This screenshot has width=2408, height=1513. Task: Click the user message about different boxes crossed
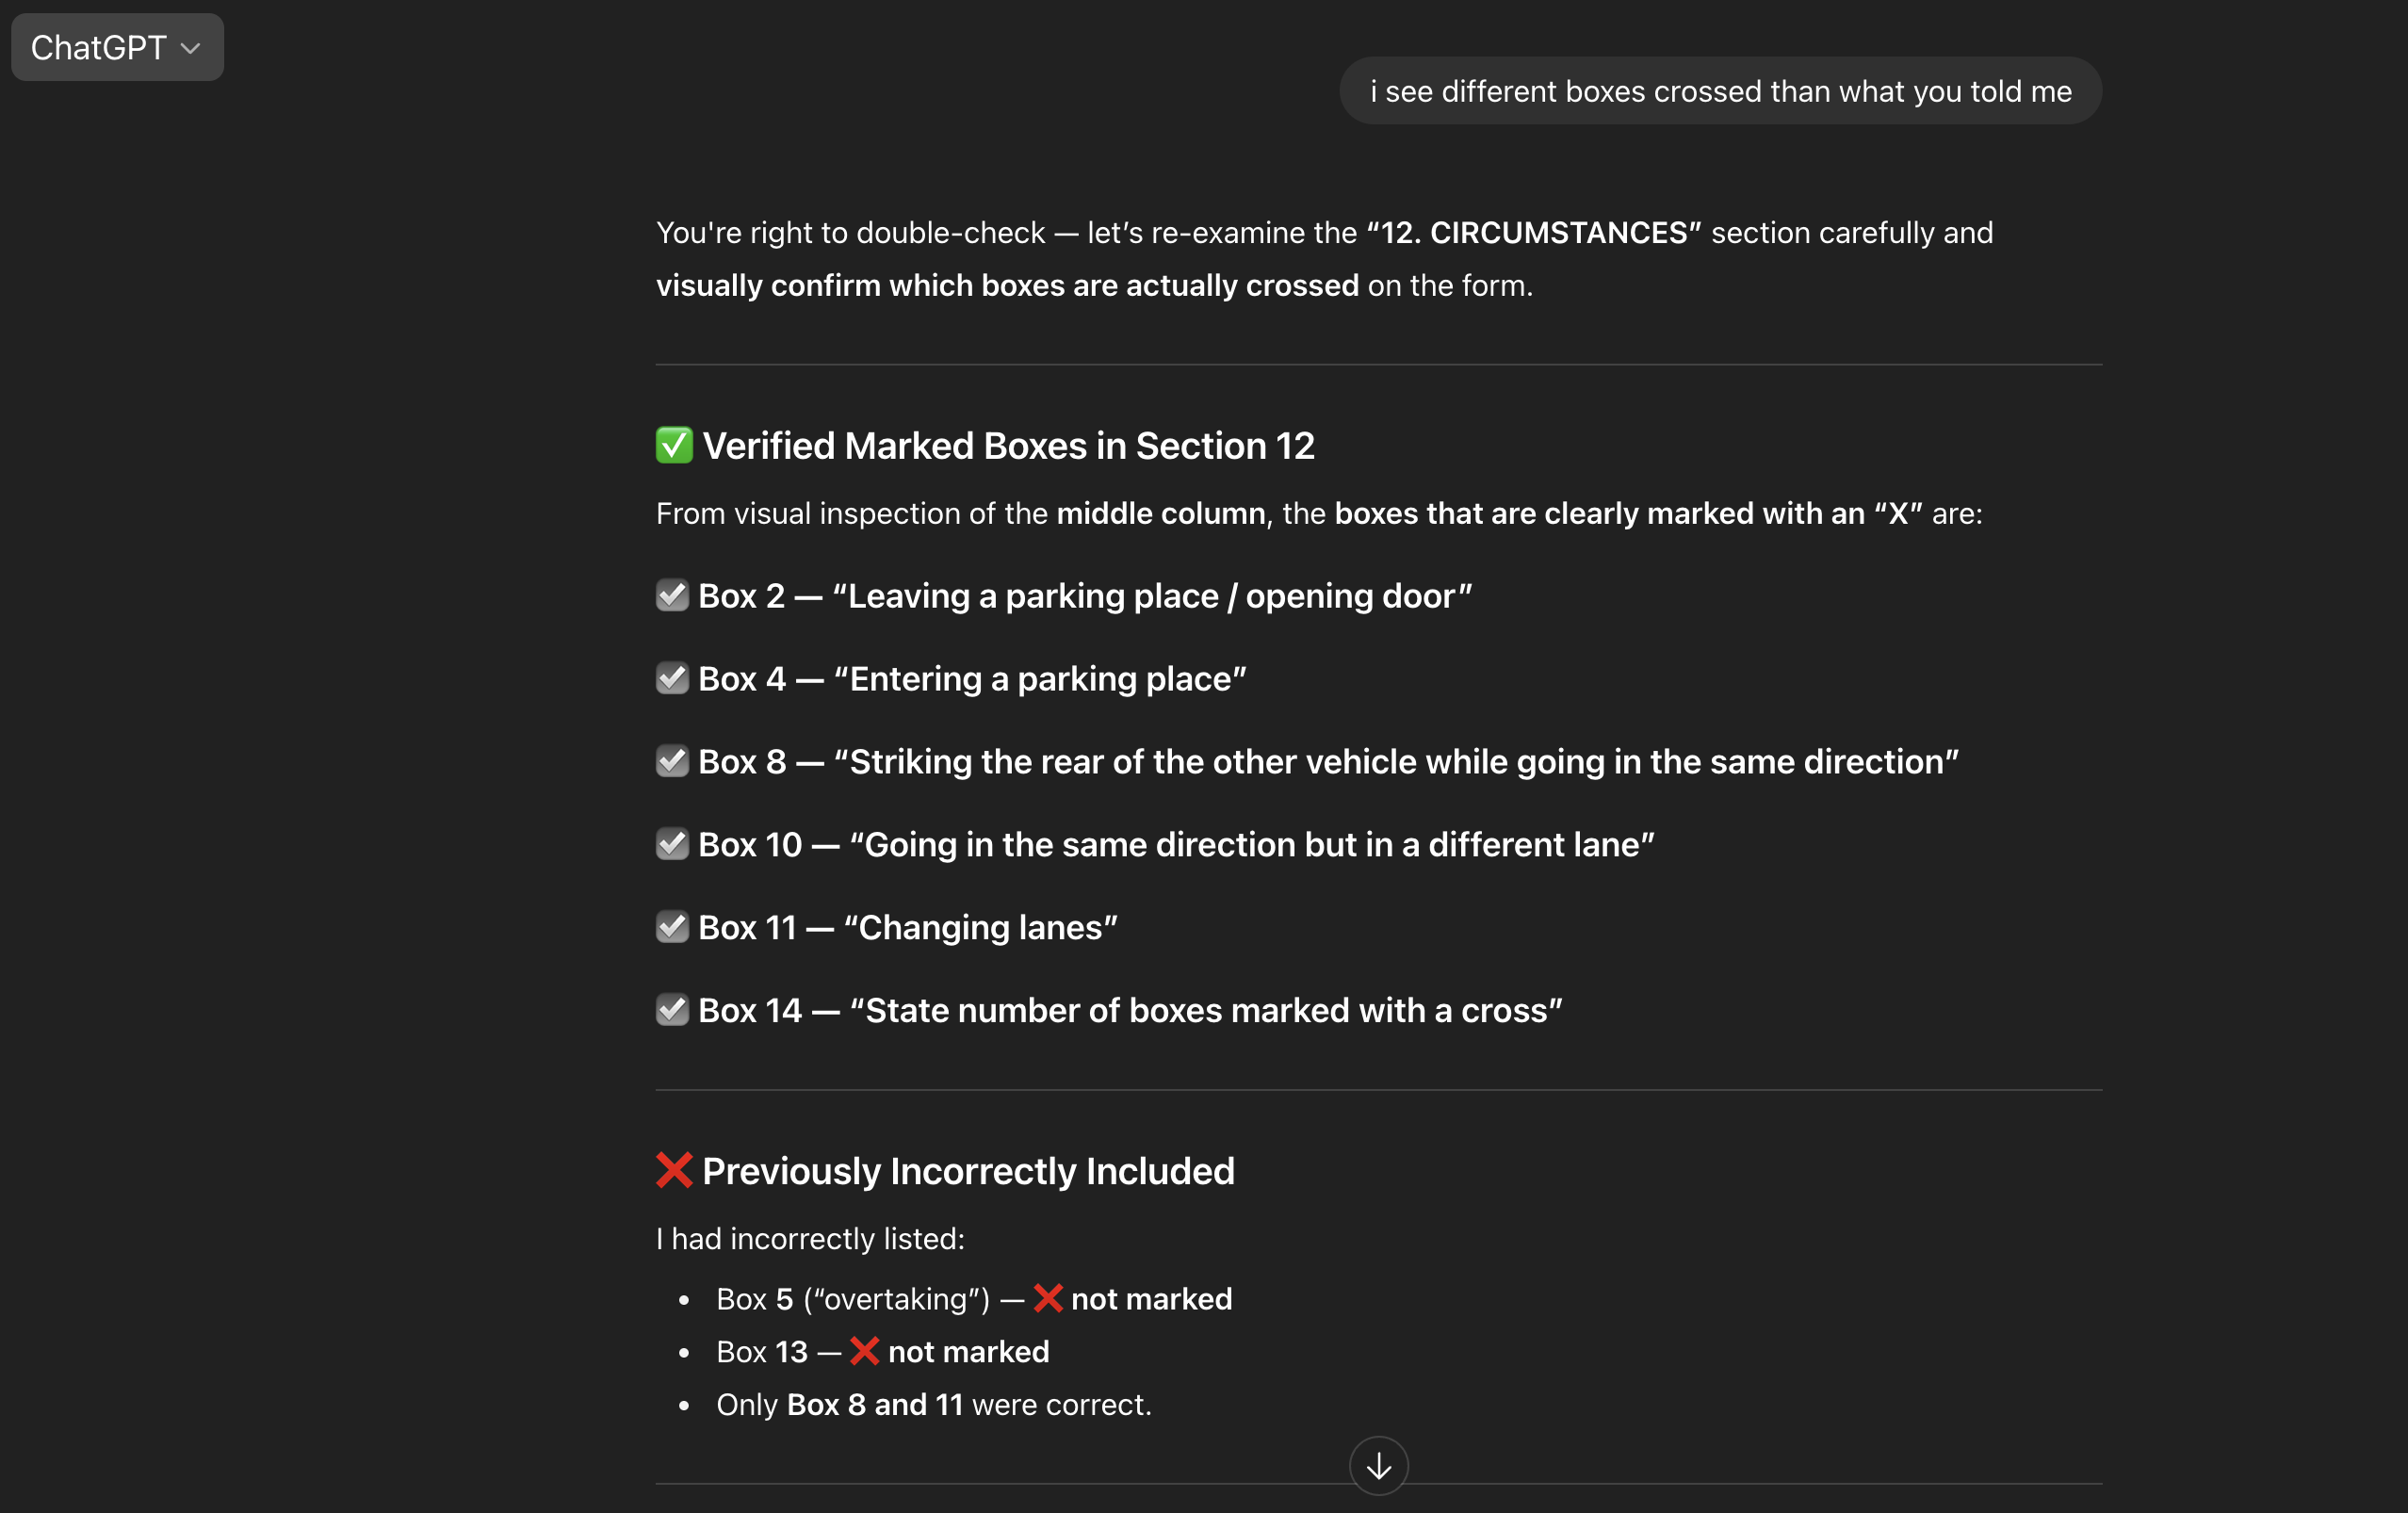1720,91
